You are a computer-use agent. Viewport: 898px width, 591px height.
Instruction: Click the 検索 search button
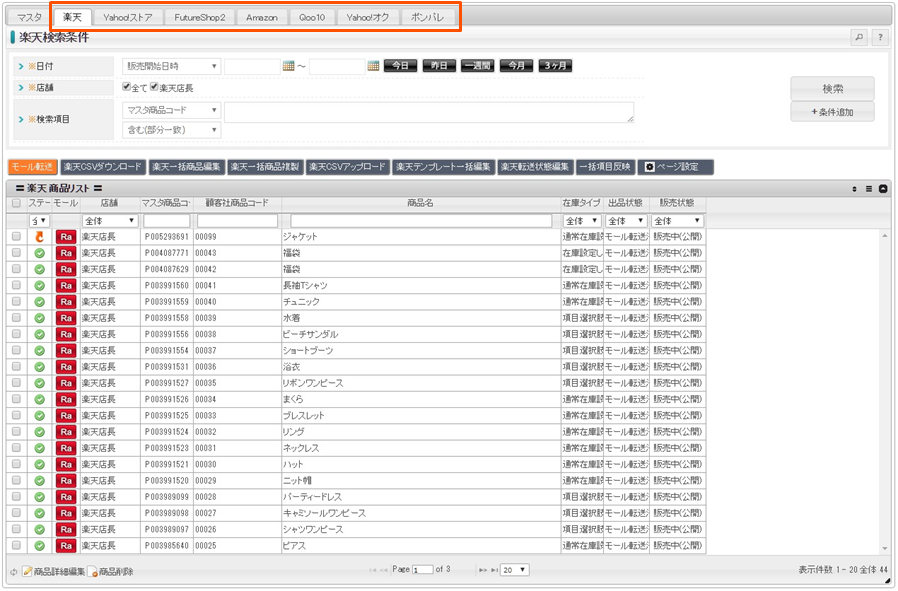(x=832, y=89)
